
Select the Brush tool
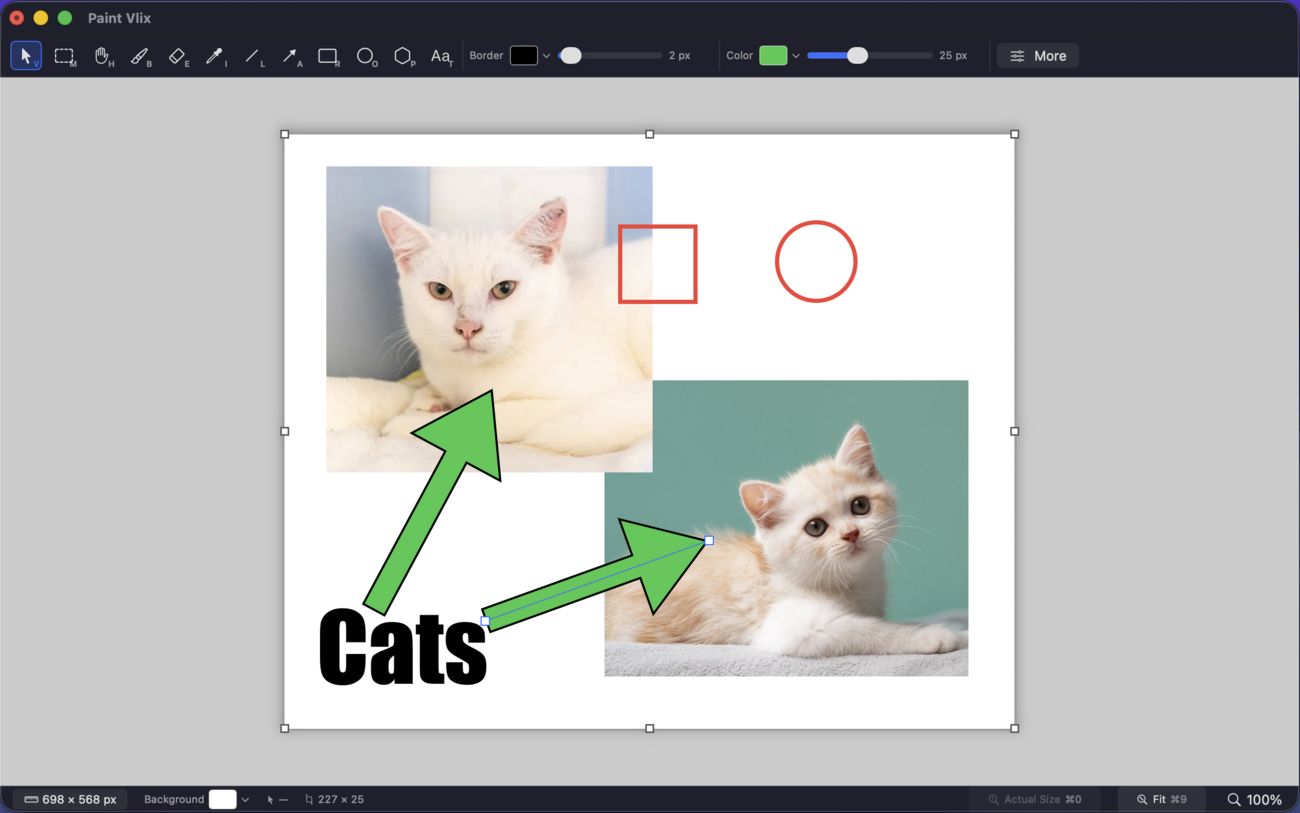[140, 56]
